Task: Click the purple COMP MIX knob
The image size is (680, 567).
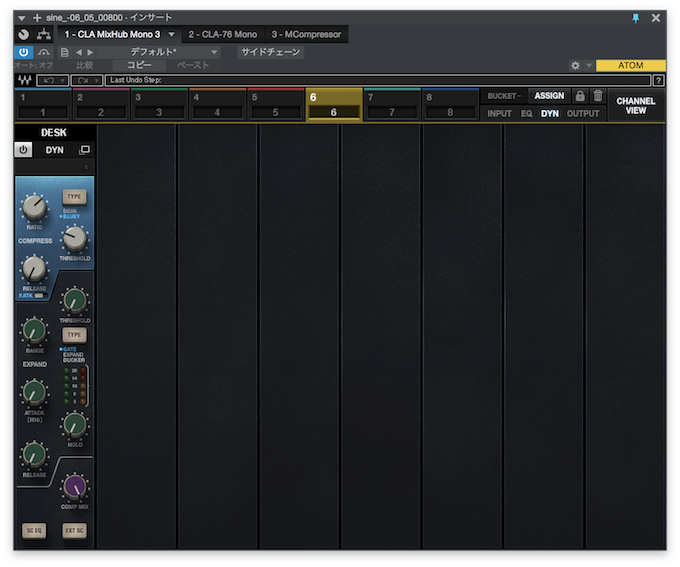Action: [x=75, y=486]
